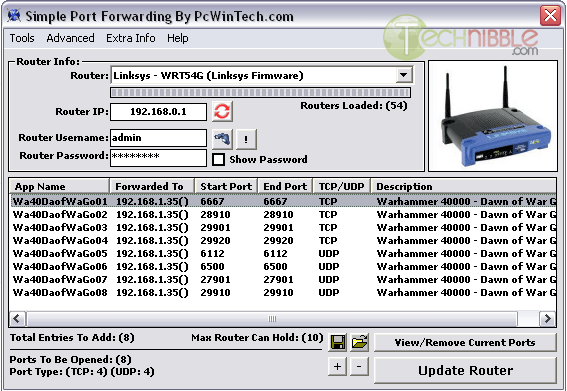Click the floppy disk save icon
The image size is (567, 391).
pyautogui.click(x=338, y=342)
